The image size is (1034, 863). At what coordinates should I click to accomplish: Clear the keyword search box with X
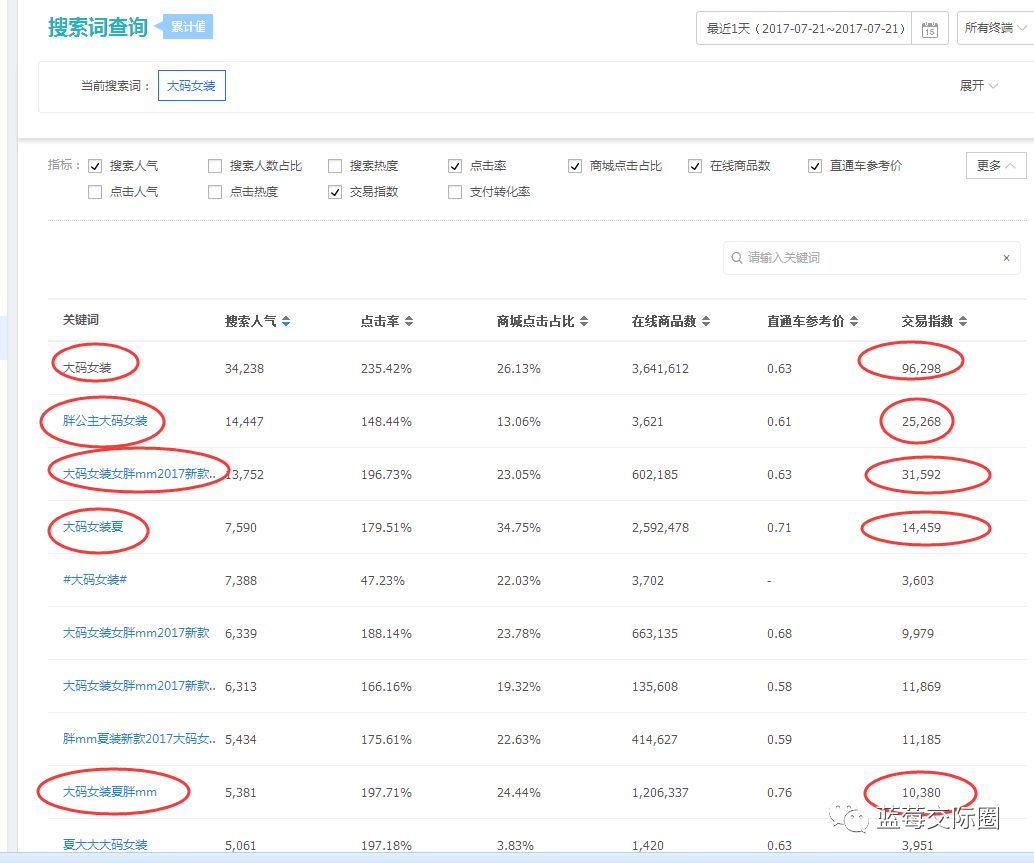1006,258
